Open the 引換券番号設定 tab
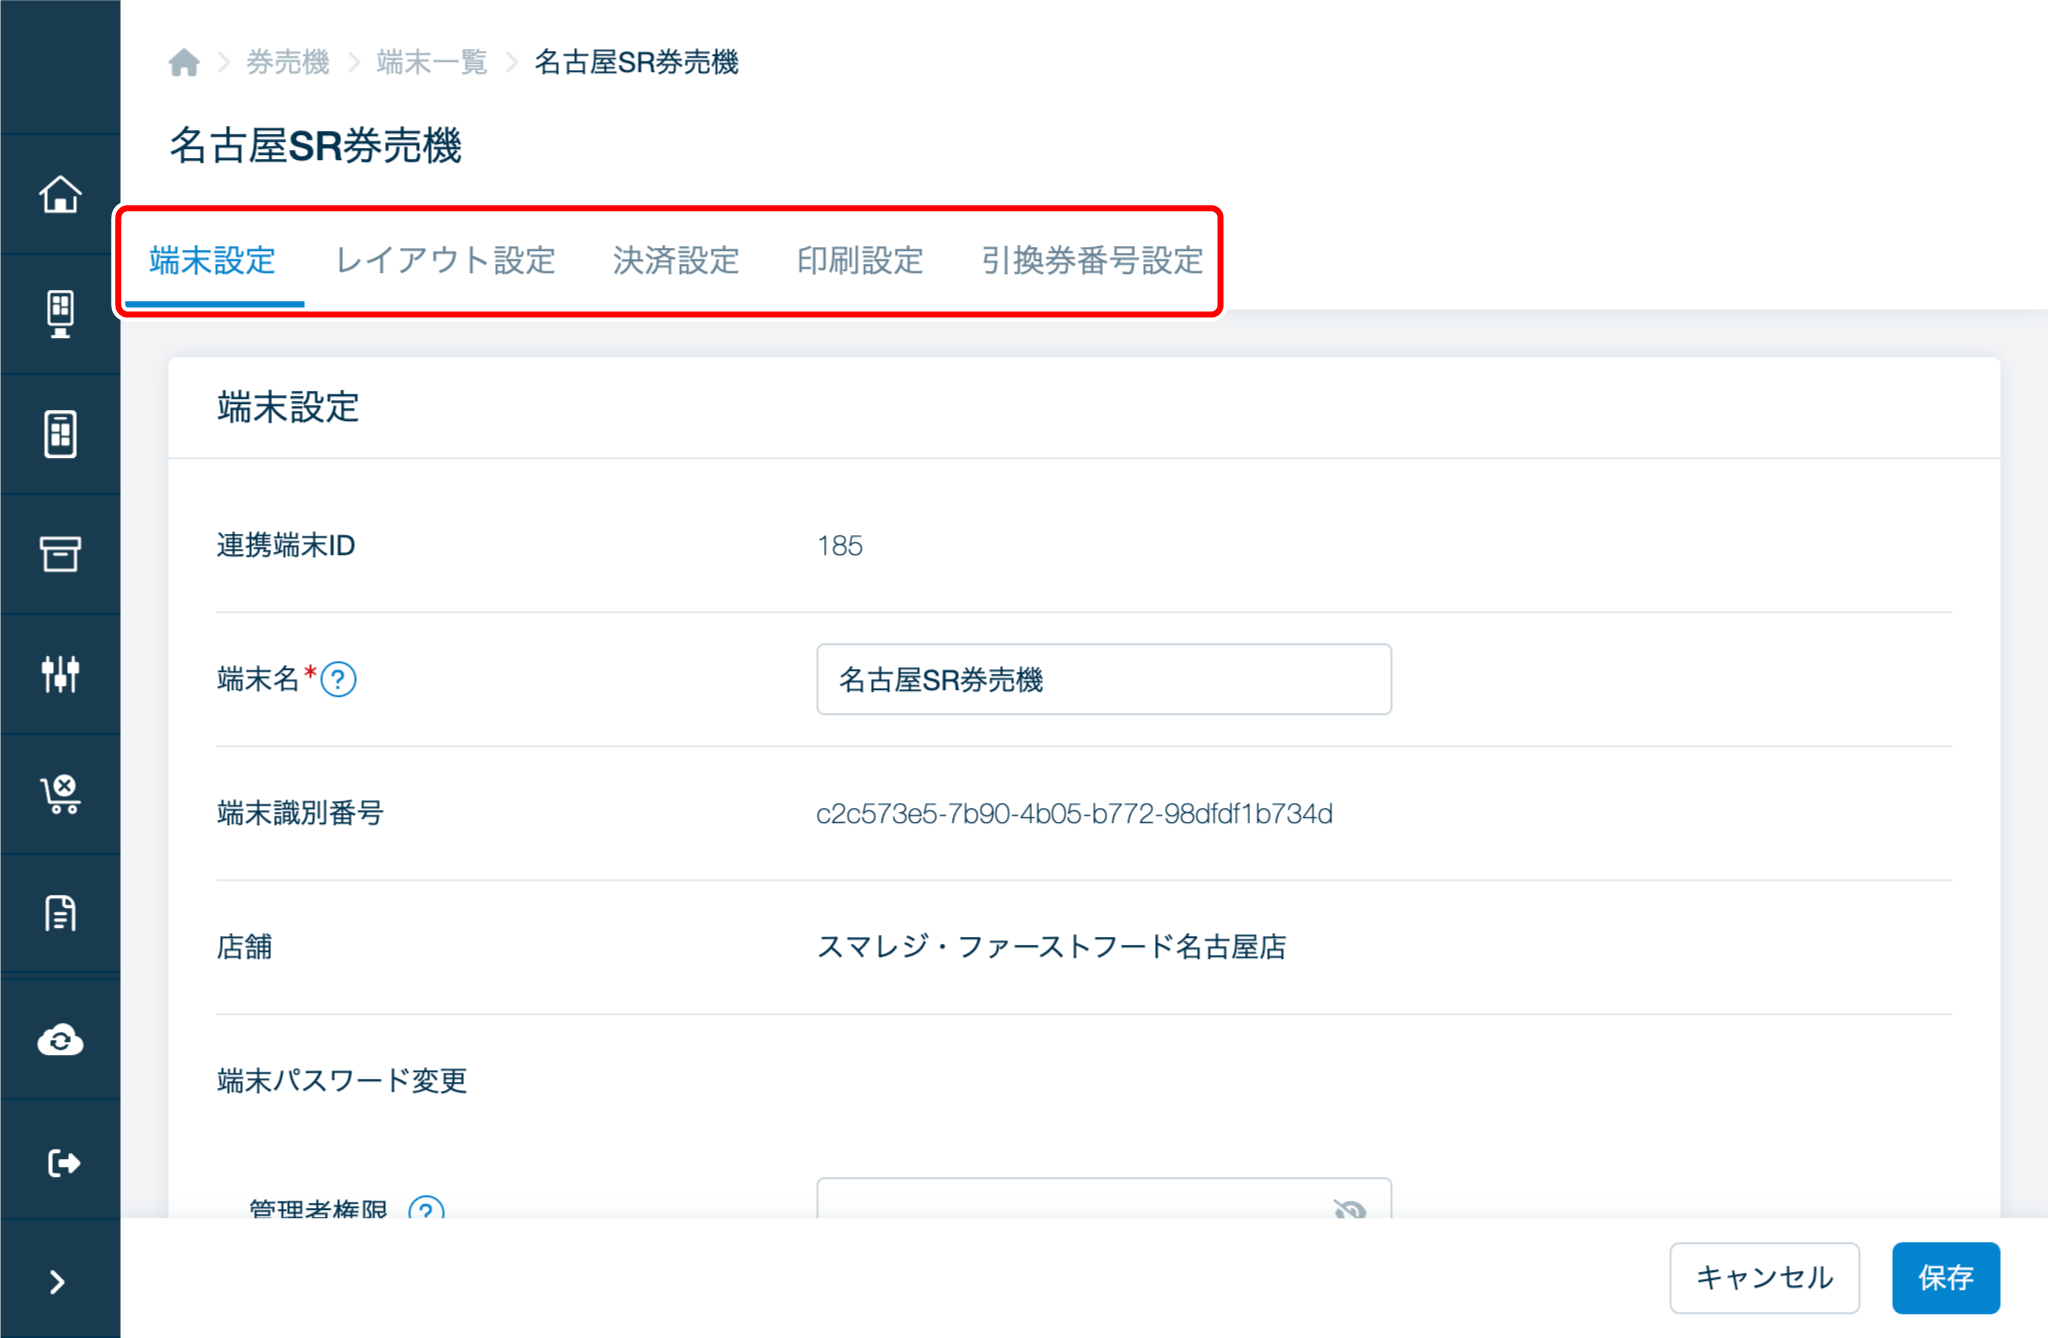2048x1338 pixels. [x=1092, y=261]
